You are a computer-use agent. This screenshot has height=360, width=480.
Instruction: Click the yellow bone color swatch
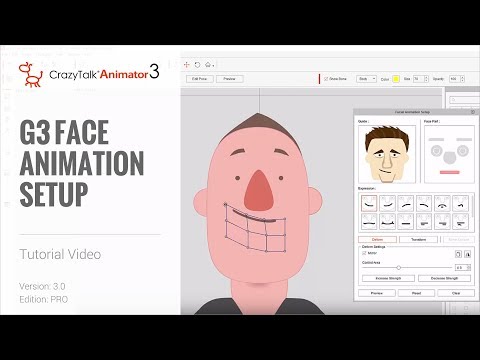coord(396,79)
